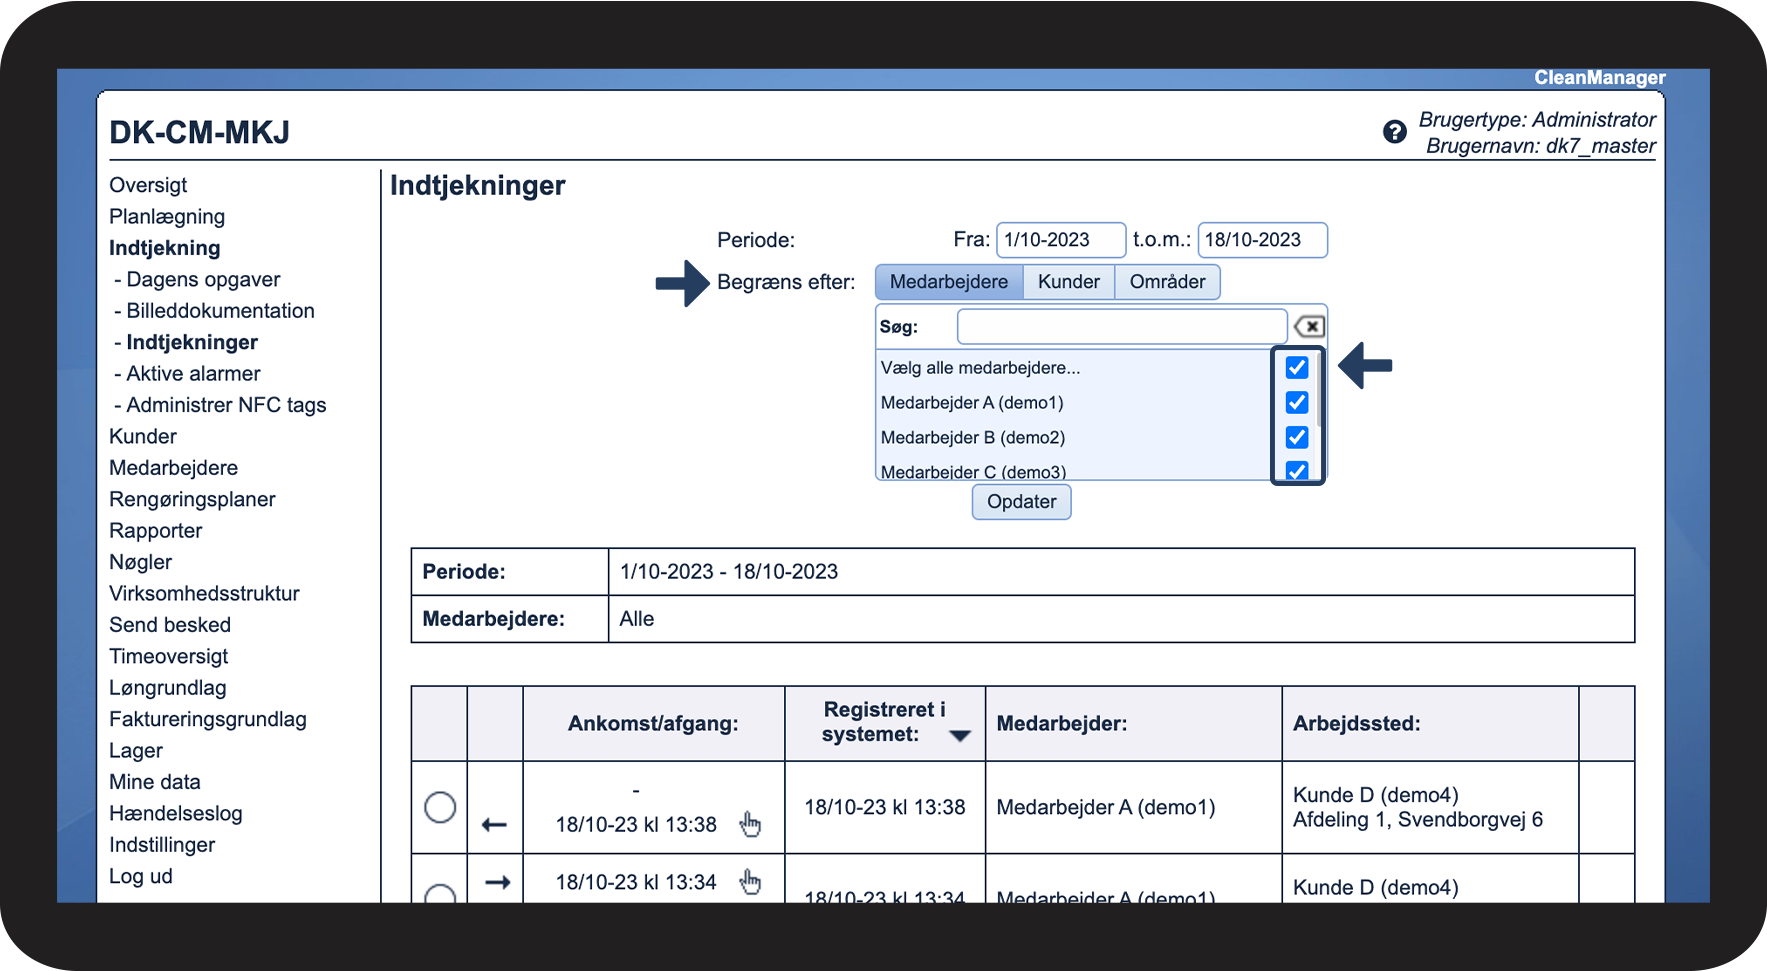Image resolution: width=1767 pixels, height=971 pixels.
Task: Click the hand icon beside 18/10-23 kl 13:38
Action: pos(750,824)
